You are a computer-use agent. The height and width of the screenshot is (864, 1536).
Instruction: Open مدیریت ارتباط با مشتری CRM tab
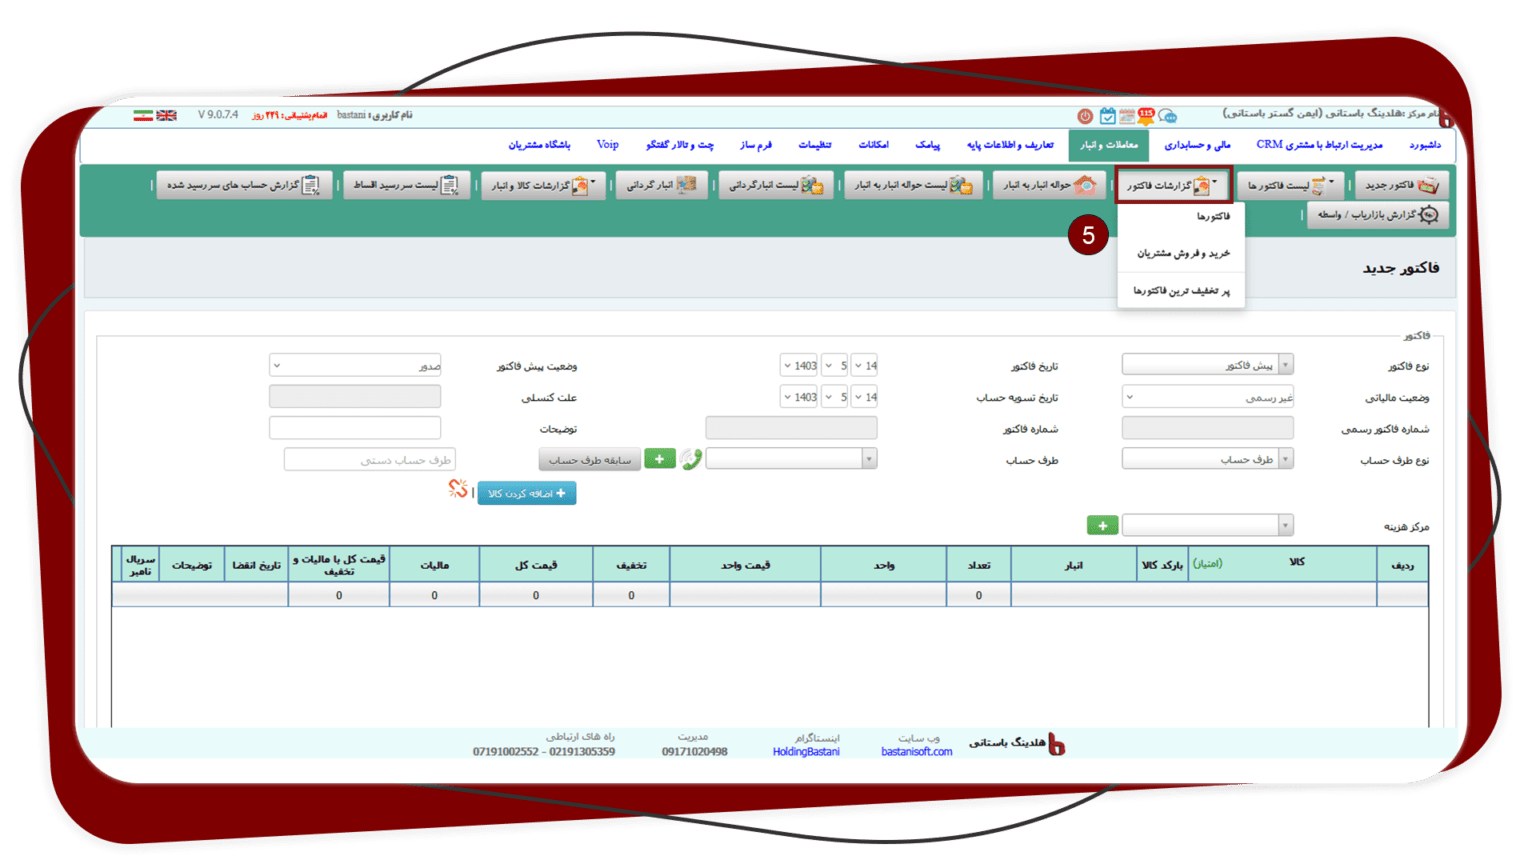1319,145
